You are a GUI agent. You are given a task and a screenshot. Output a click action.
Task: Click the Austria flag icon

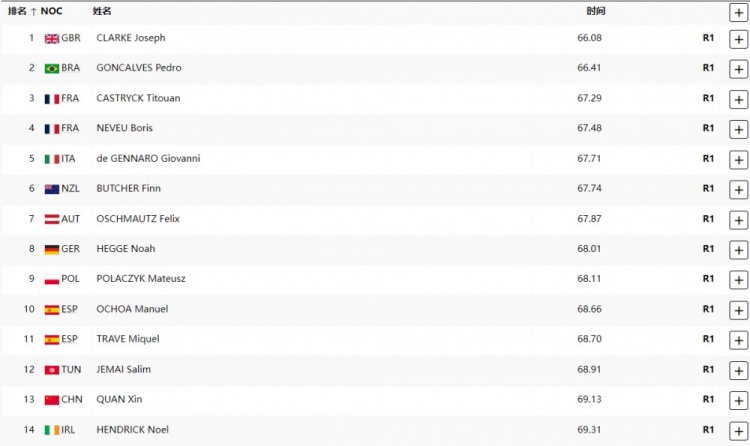(52, 219)
